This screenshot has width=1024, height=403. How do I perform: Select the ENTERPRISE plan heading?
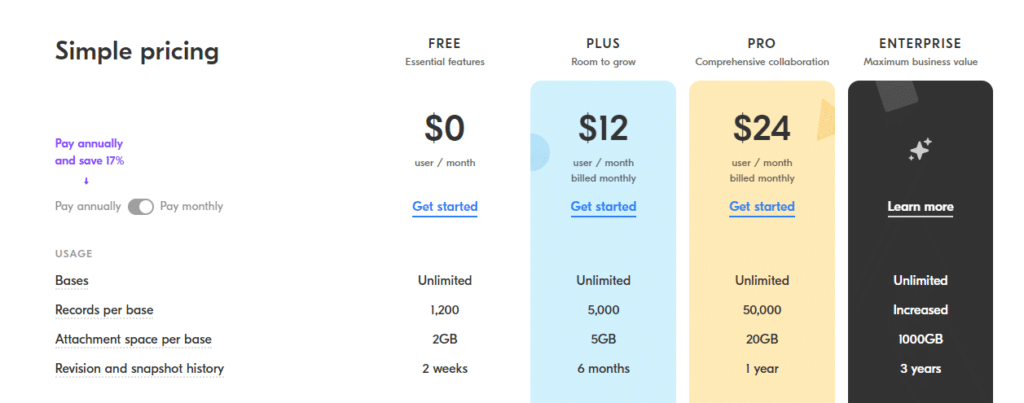coord(920,44)
